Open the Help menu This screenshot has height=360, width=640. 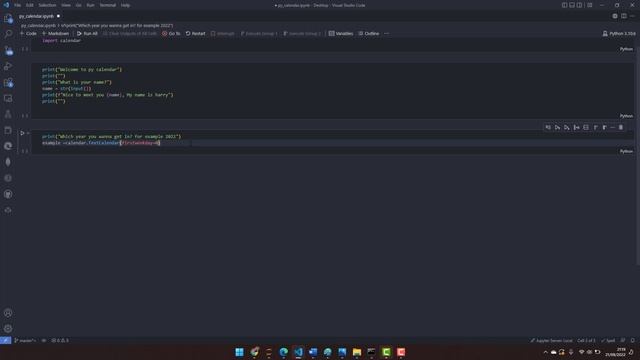(125, 5)
